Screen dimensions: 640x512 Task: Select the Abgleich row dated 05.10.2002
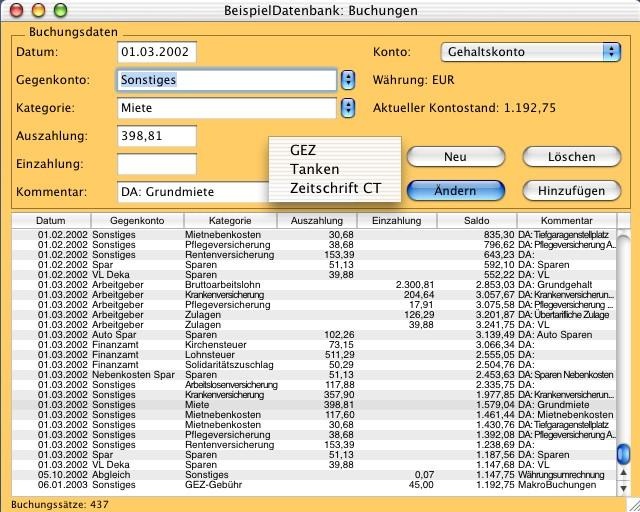click(x=314, y=475)
